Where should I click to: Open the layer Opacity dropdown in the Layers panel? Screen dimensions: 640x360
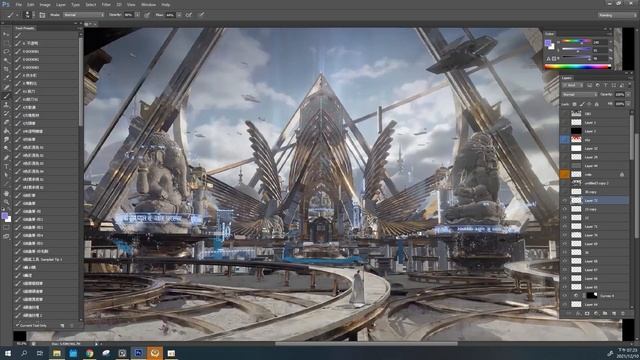(x=628, y=94)
